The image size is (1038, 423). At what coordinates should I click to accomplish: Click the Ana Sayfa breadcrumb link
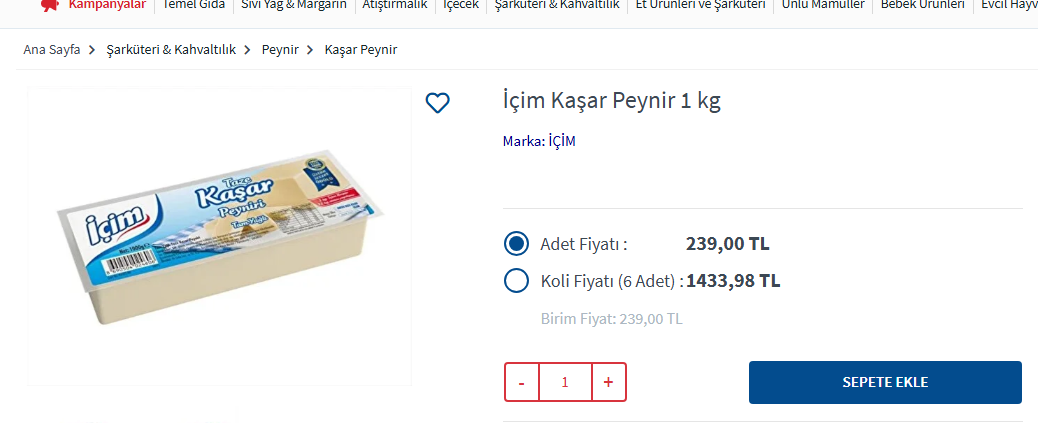coord(52,49)
